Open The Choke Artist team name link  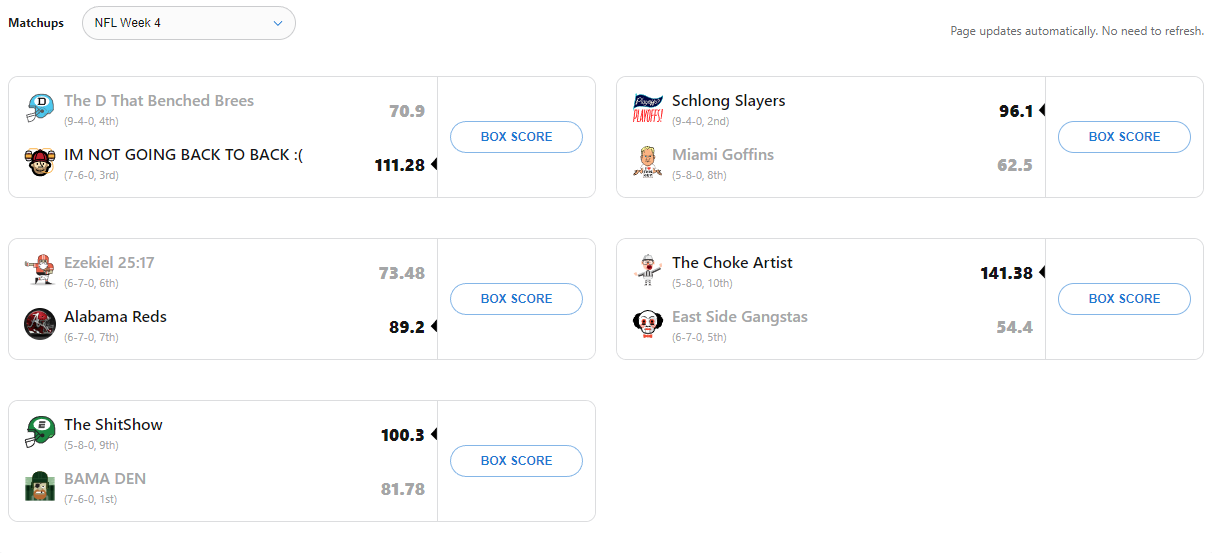pos(732,263)
